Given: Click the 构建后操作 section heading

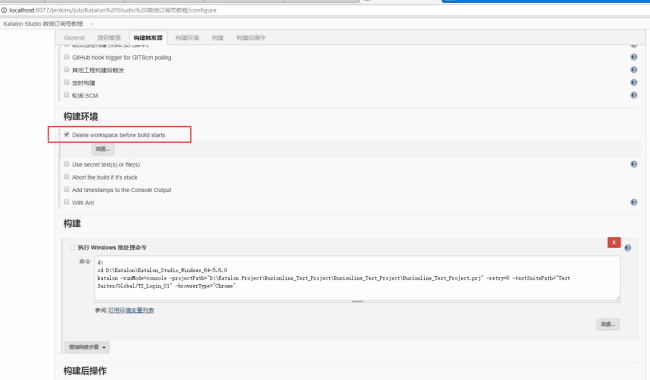Looking at the screenshot, I should pyautogui.click(x=85, y=371).
